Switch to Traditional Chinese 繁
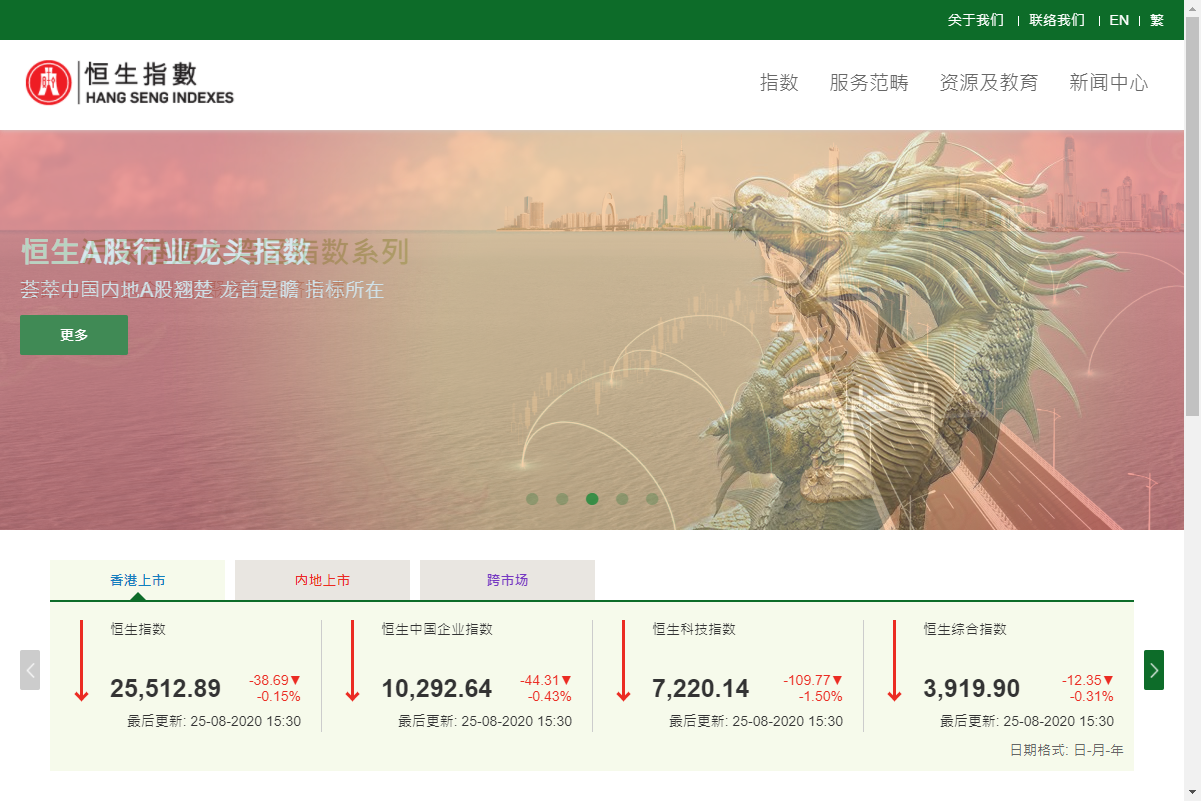 click(x=1157, y=20)
